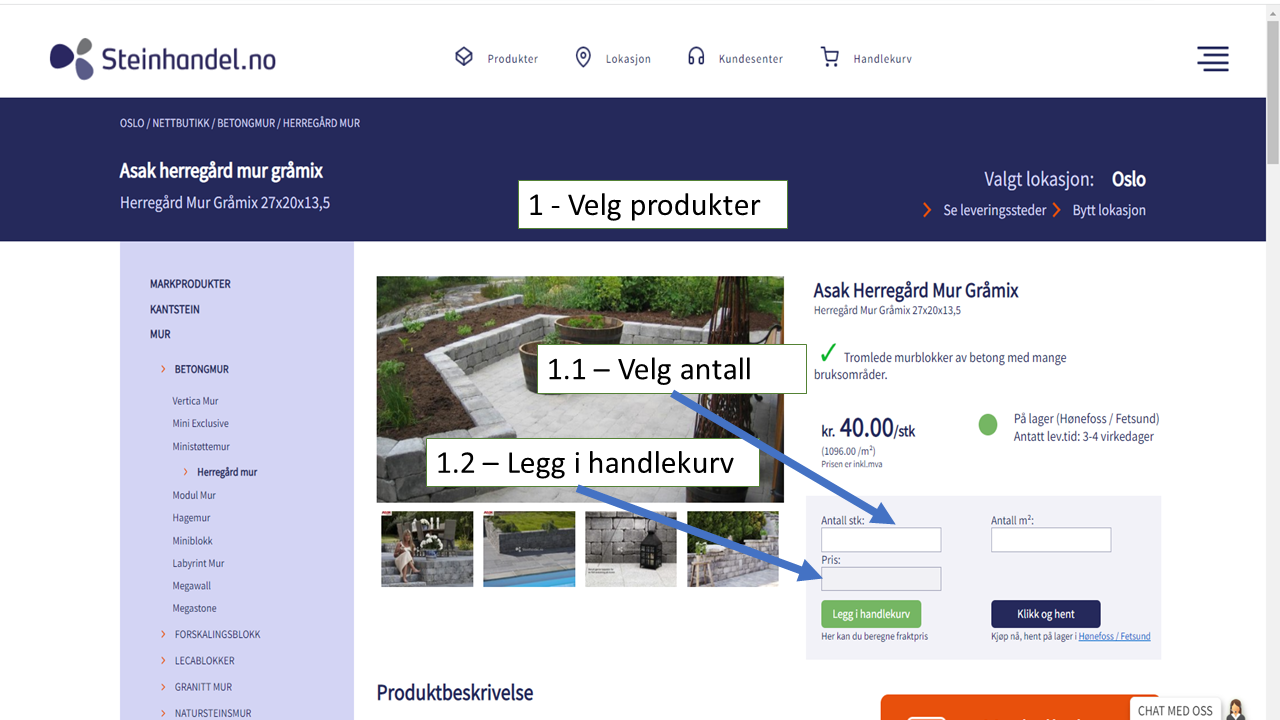This screenshot has width=1280, height=720.
Task: Go to OSLO in breadcrumb
Action: (132, 123)
